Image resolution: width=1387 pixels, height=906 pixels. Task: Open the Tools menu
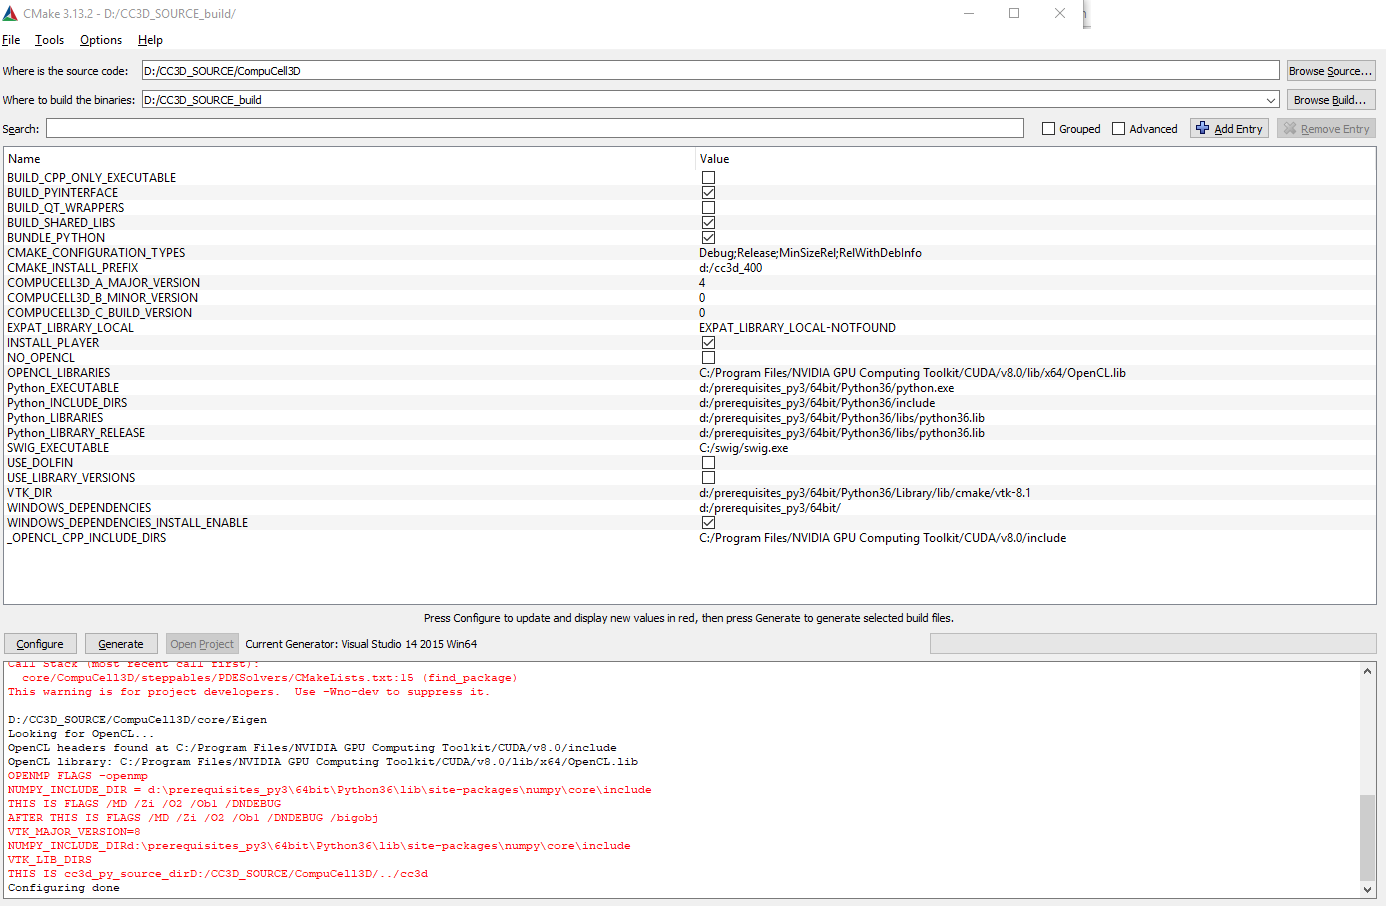click(49, 40)
